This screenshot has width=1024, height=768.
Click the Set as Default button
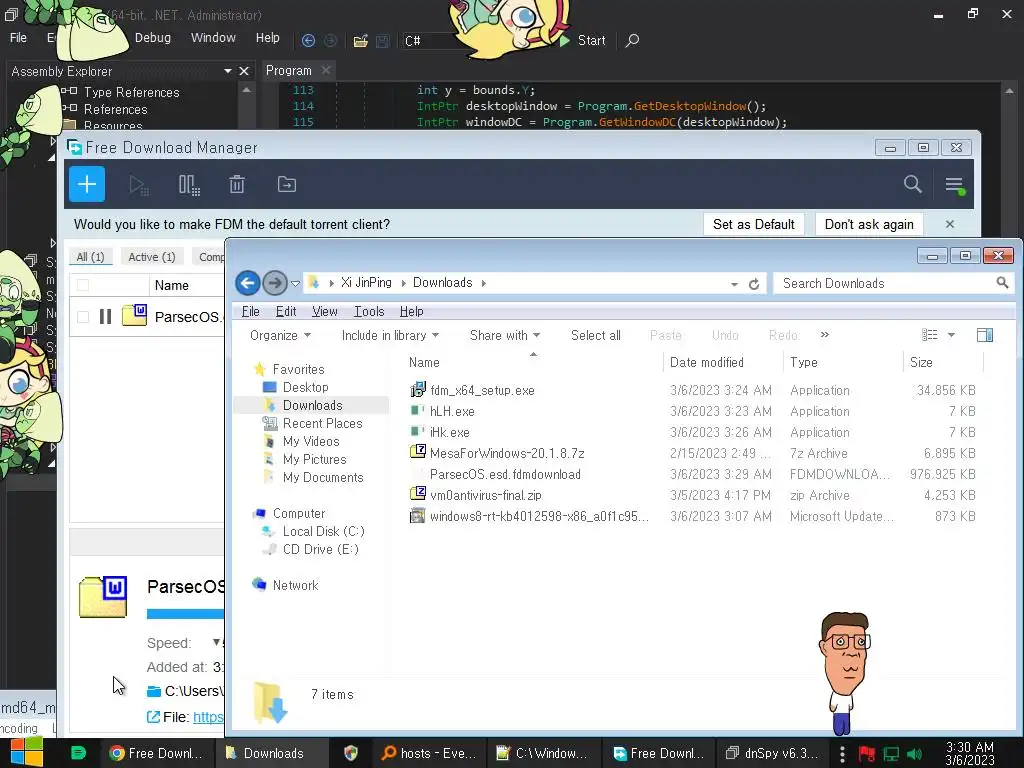(x=754, y=224)
